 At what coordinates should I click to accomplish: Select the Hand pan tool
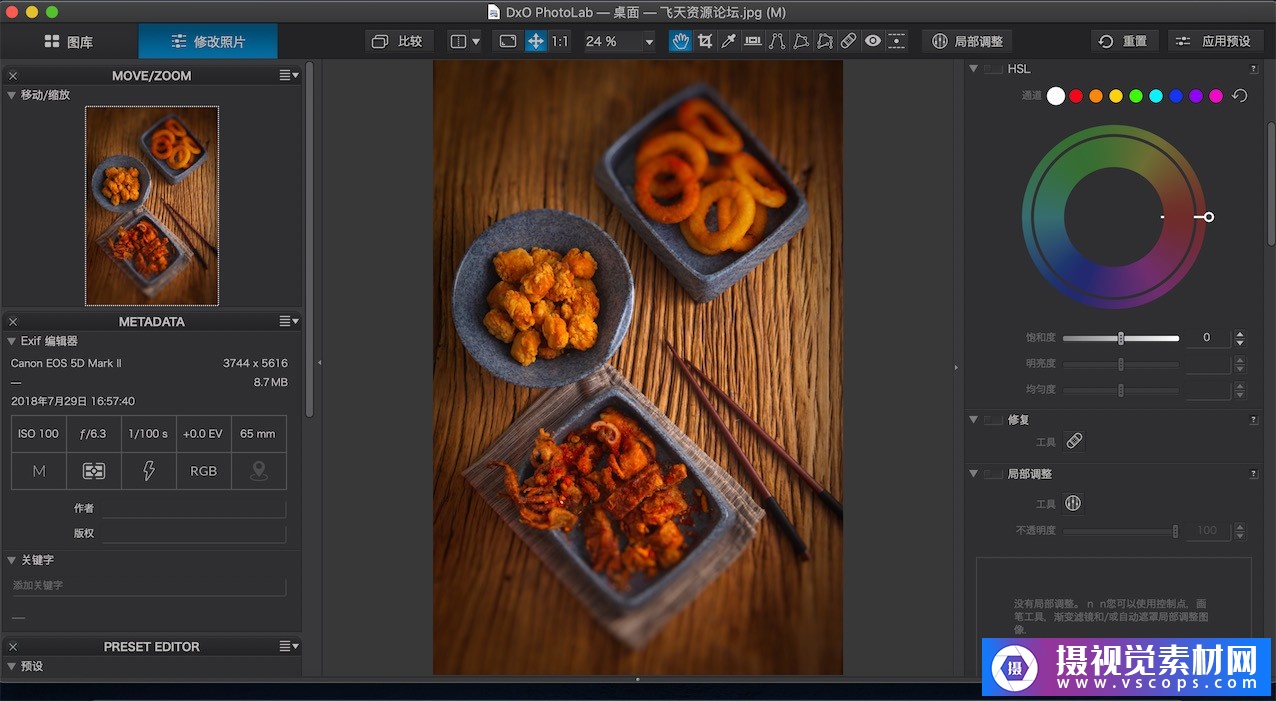(x=681, y=41)
